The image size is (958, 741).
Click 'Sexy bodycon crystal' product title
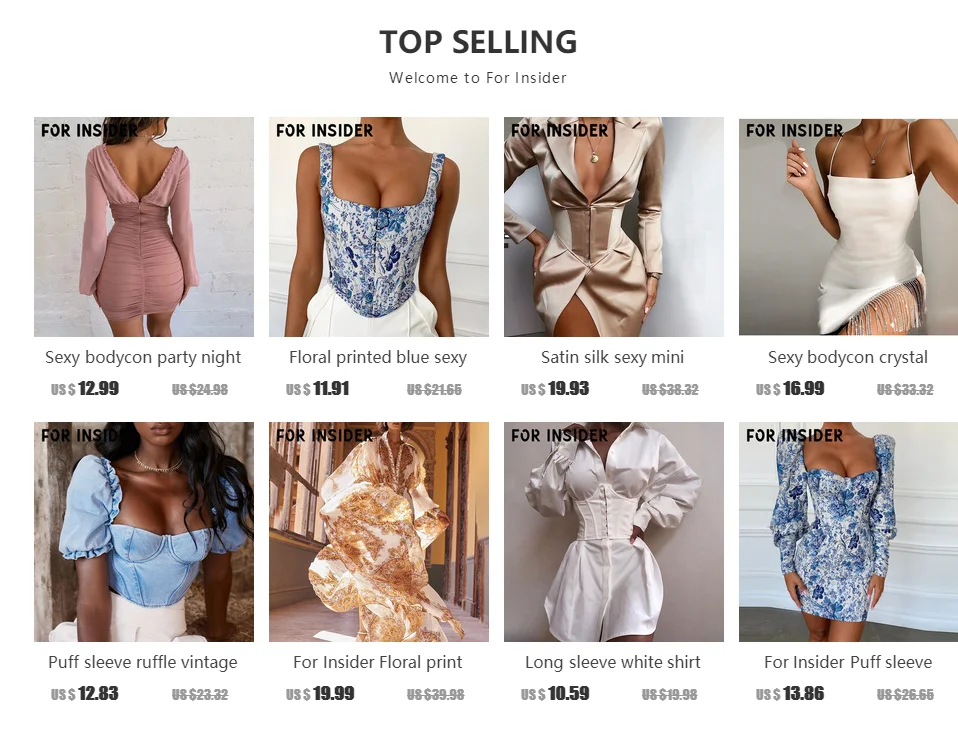[x=848, y=357]
